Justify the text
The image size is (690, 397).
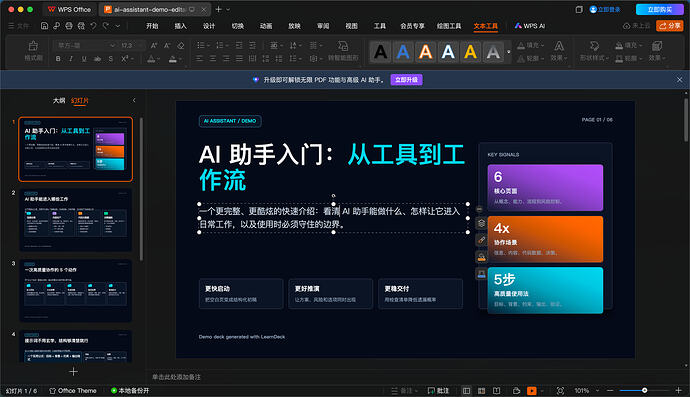239,59
